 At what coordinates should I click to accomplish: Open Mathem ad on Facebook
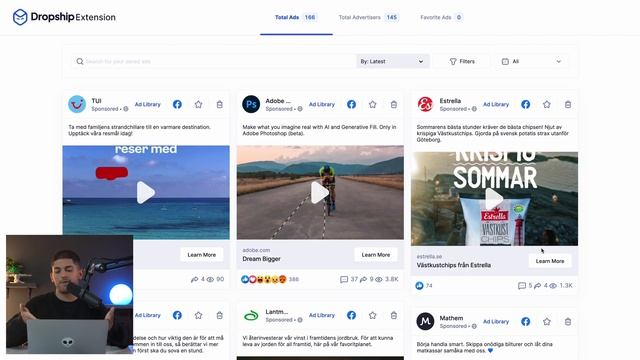pos(526,322)
